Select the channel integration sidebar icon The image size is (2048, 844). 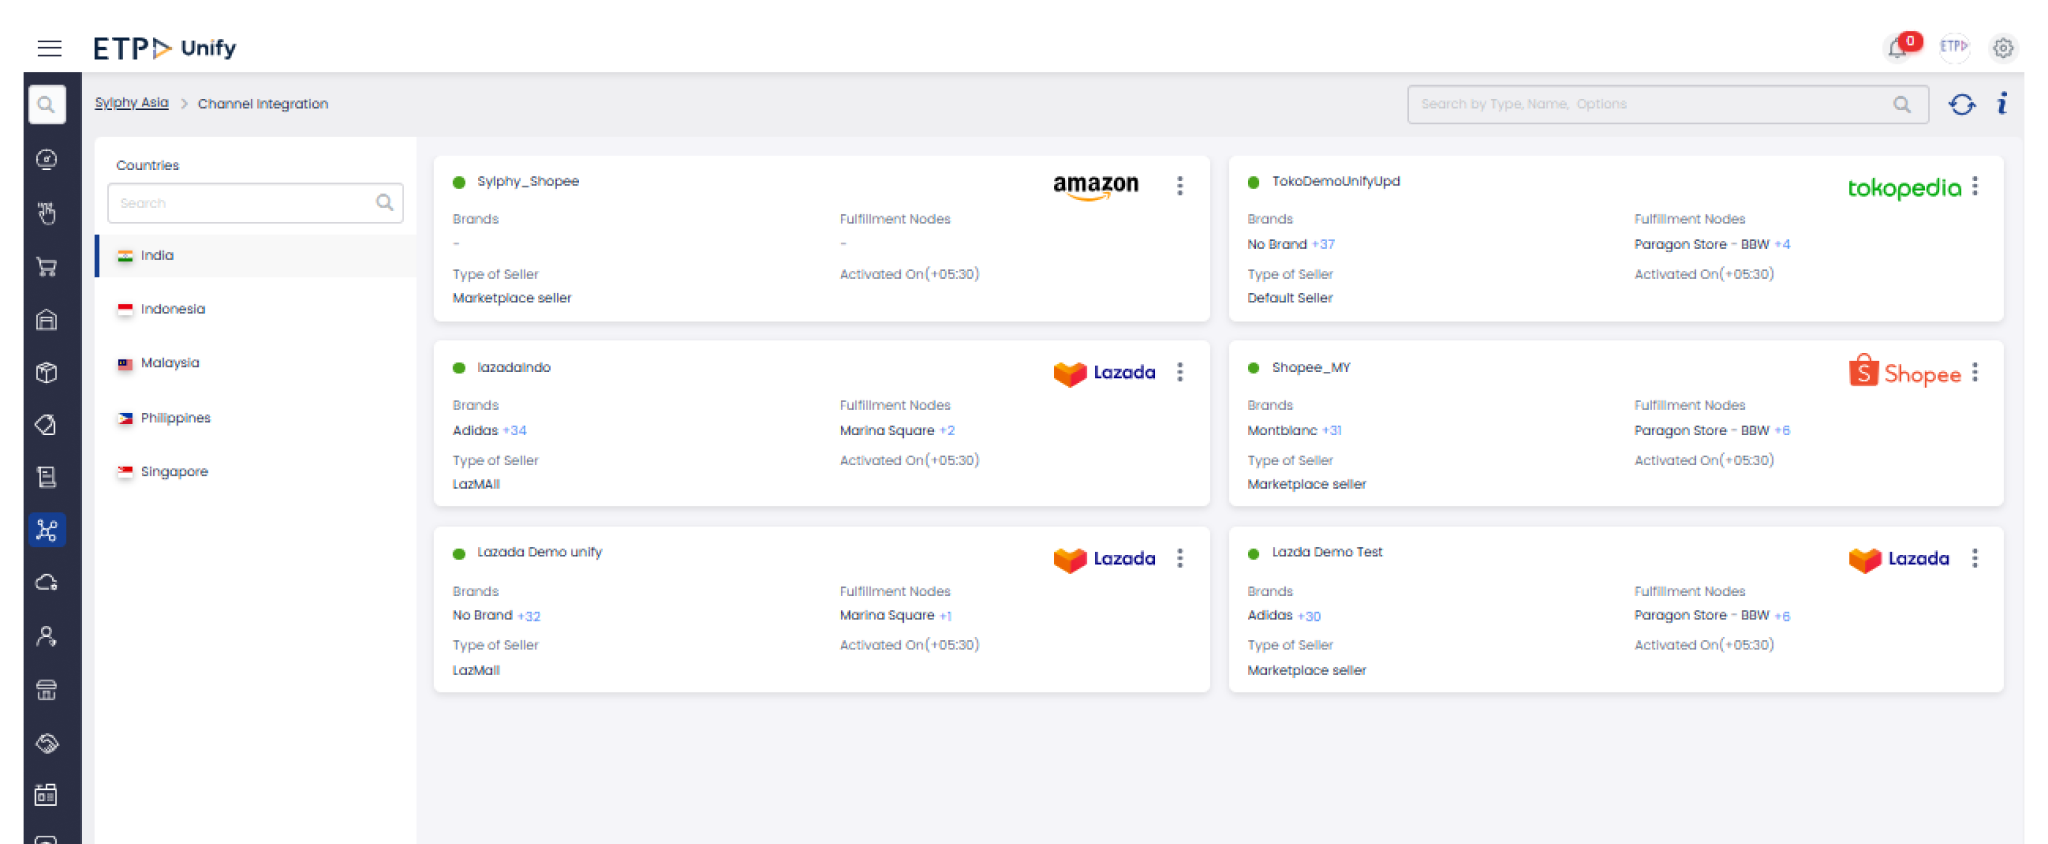coord(46,530)
